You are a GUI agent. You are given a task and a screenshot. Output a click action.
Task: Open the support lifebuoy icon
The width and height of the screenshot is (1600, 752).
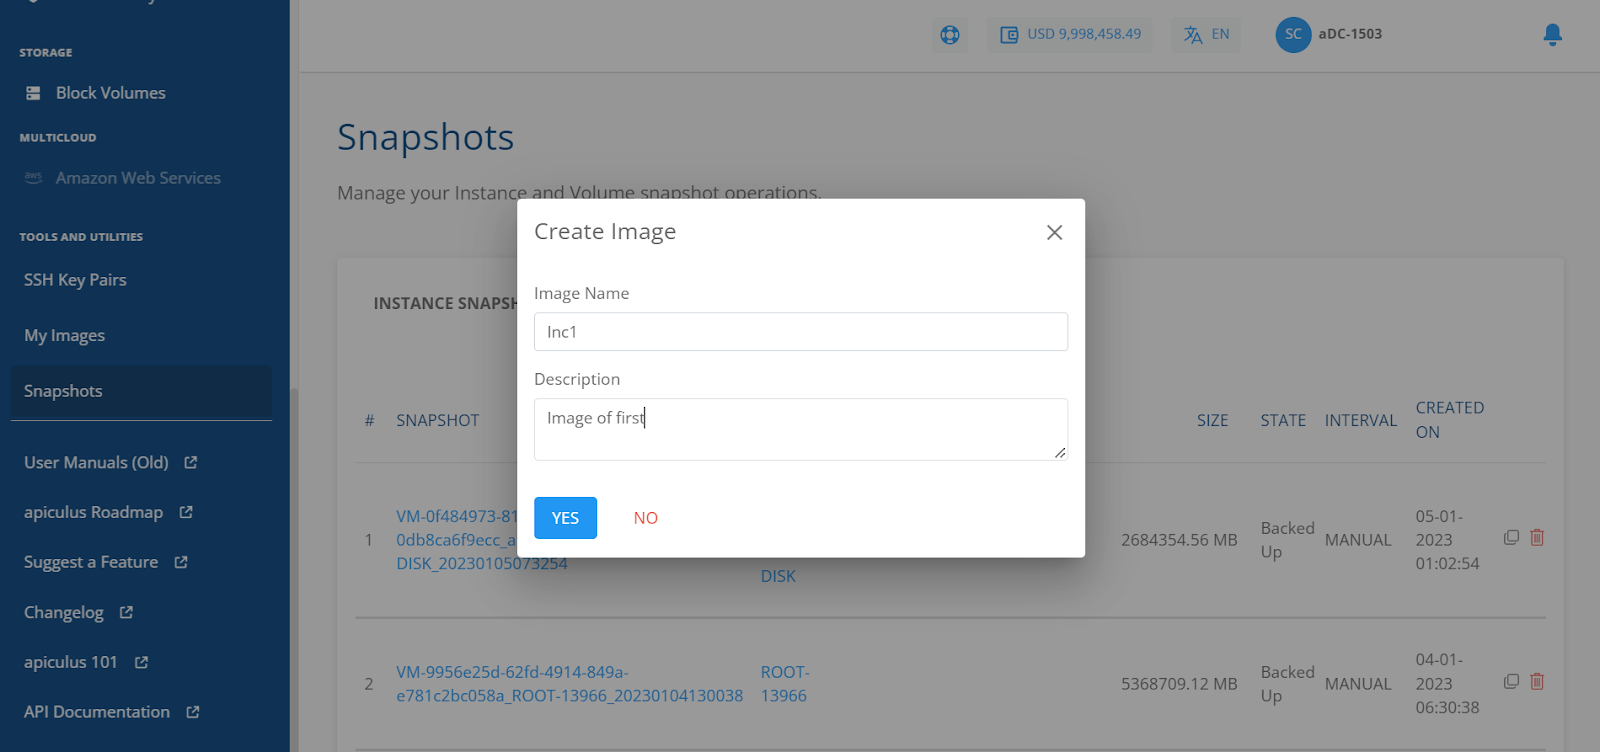tap(950, 35)
